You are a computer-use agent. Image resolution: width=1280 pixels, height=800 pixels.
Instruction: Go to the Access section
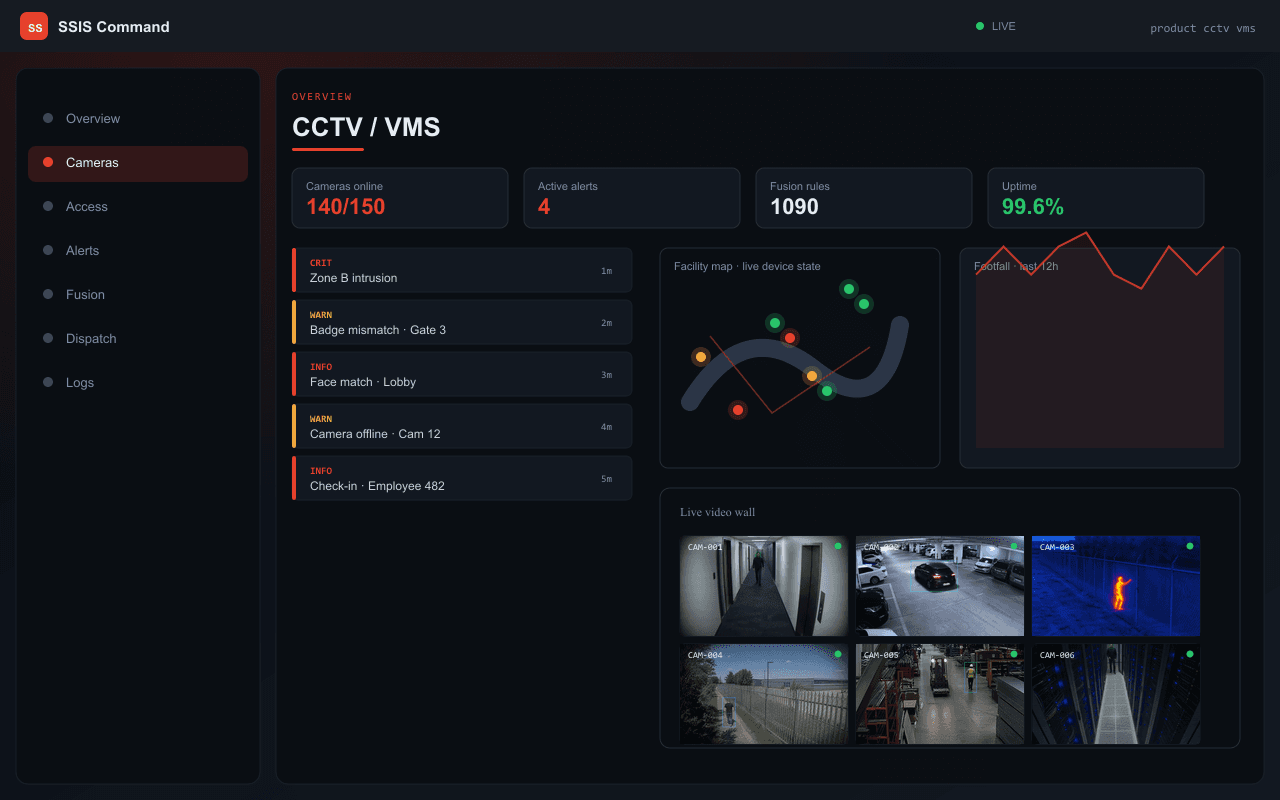point(138,206)
